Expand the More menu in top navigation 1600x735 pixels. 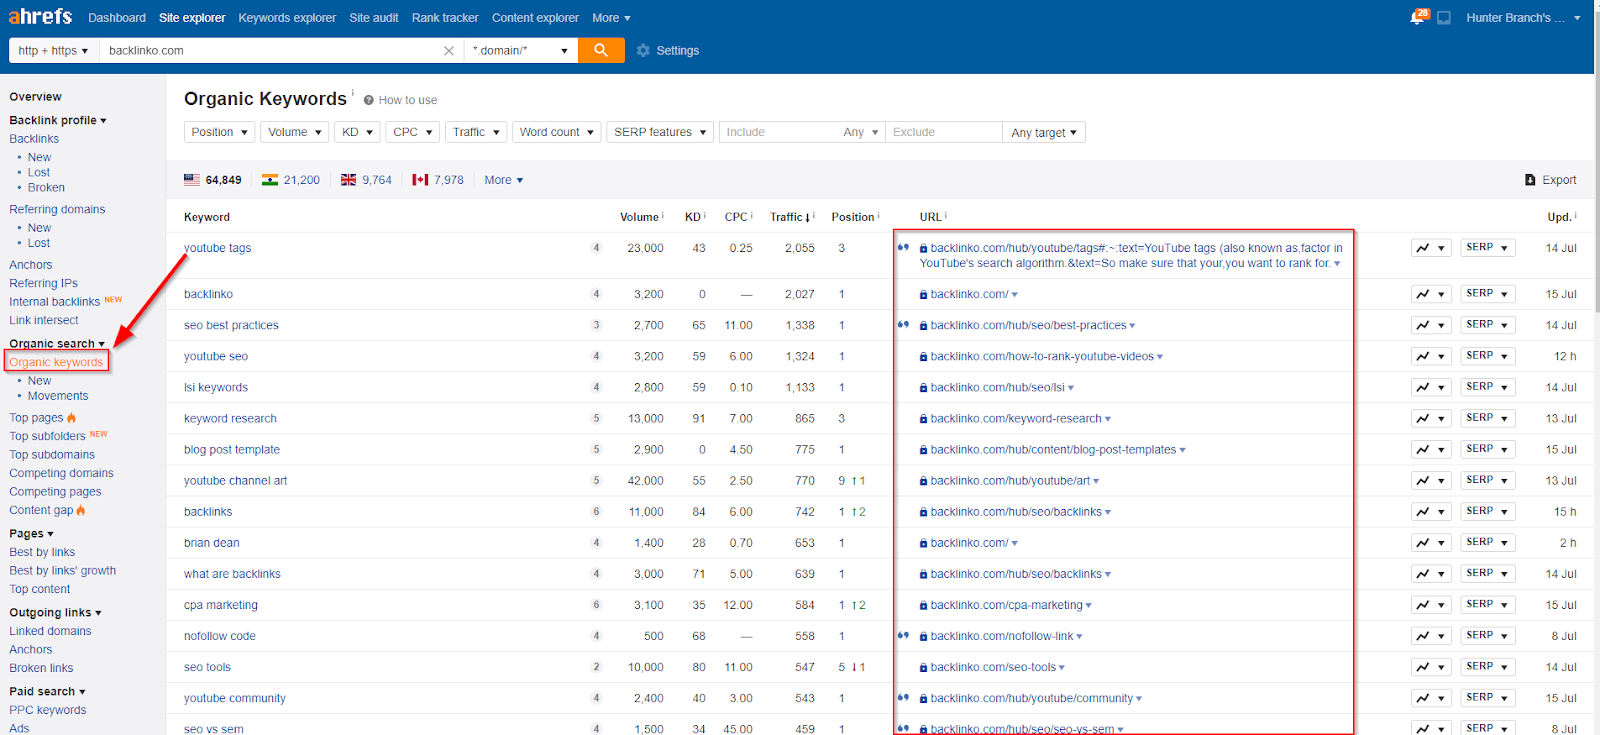[611, 18]
